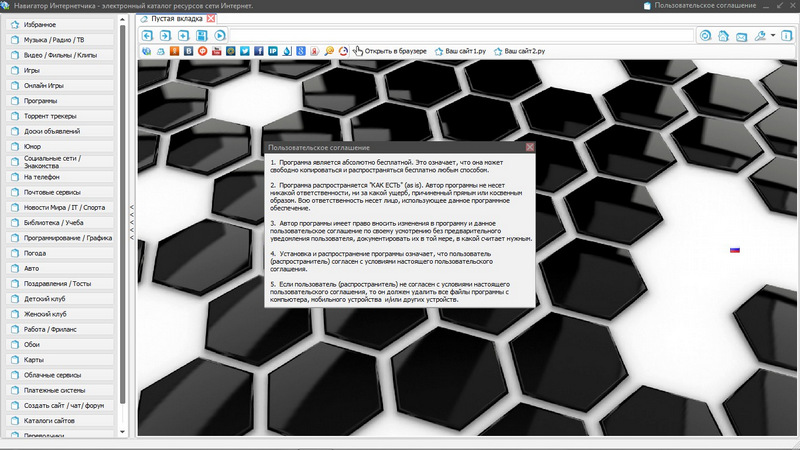Open the Ваш сайт1.ру bookmark

[460, 51]
